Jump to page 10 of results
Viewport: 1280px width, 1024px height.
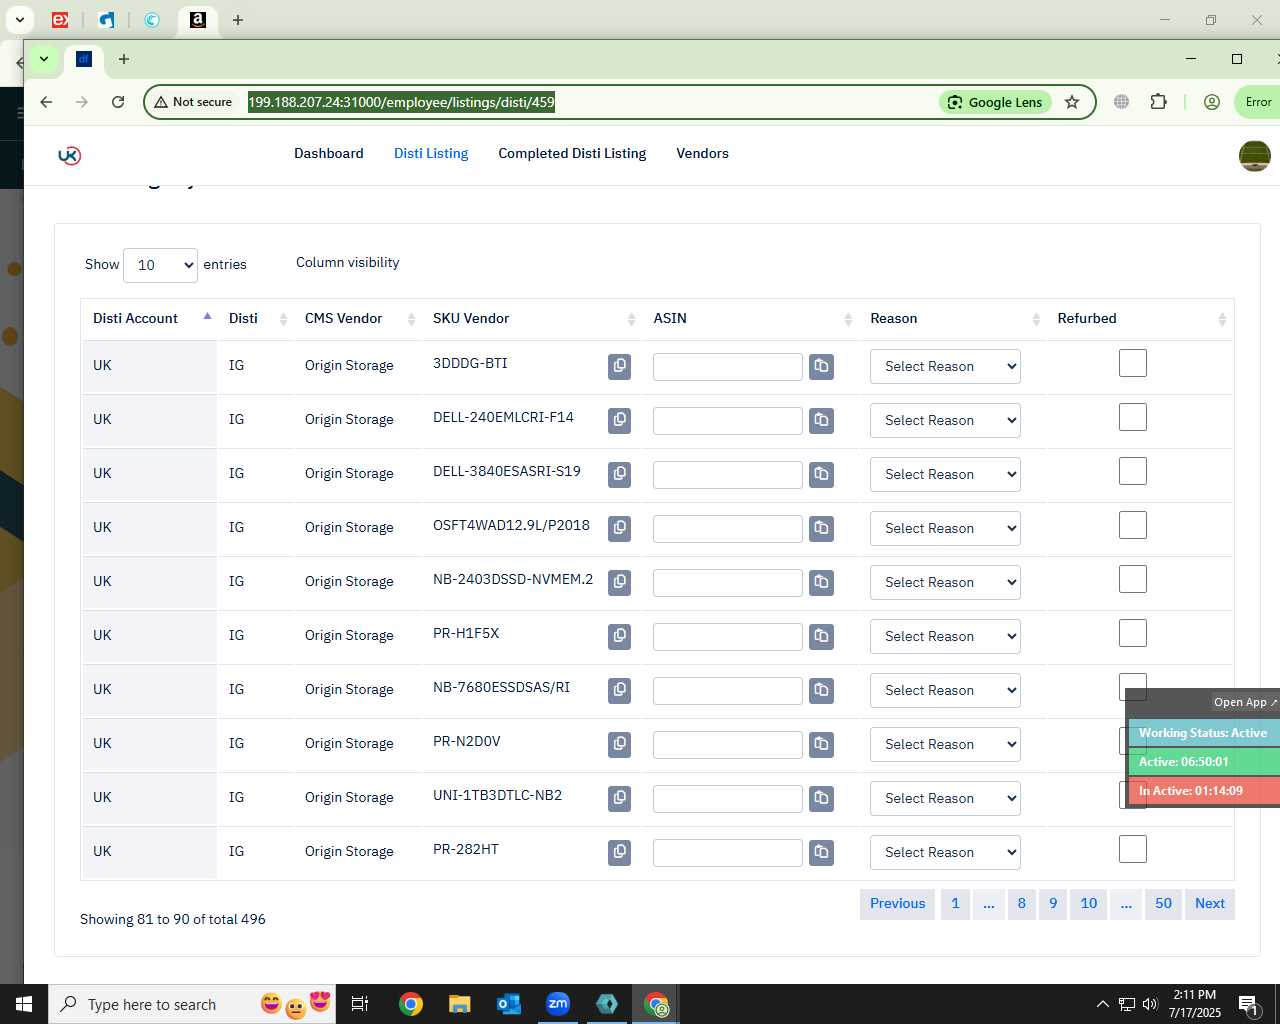(1089, 904)
